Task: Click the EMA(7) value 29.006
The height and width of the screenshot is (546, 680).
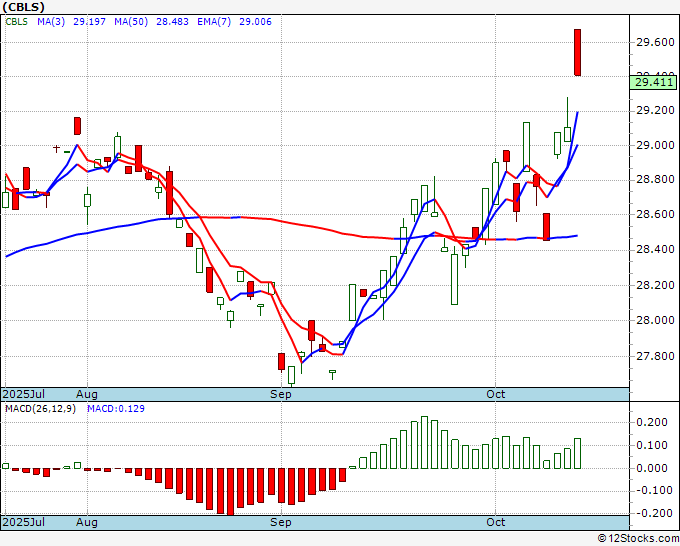Action: (x=255, y=22)
